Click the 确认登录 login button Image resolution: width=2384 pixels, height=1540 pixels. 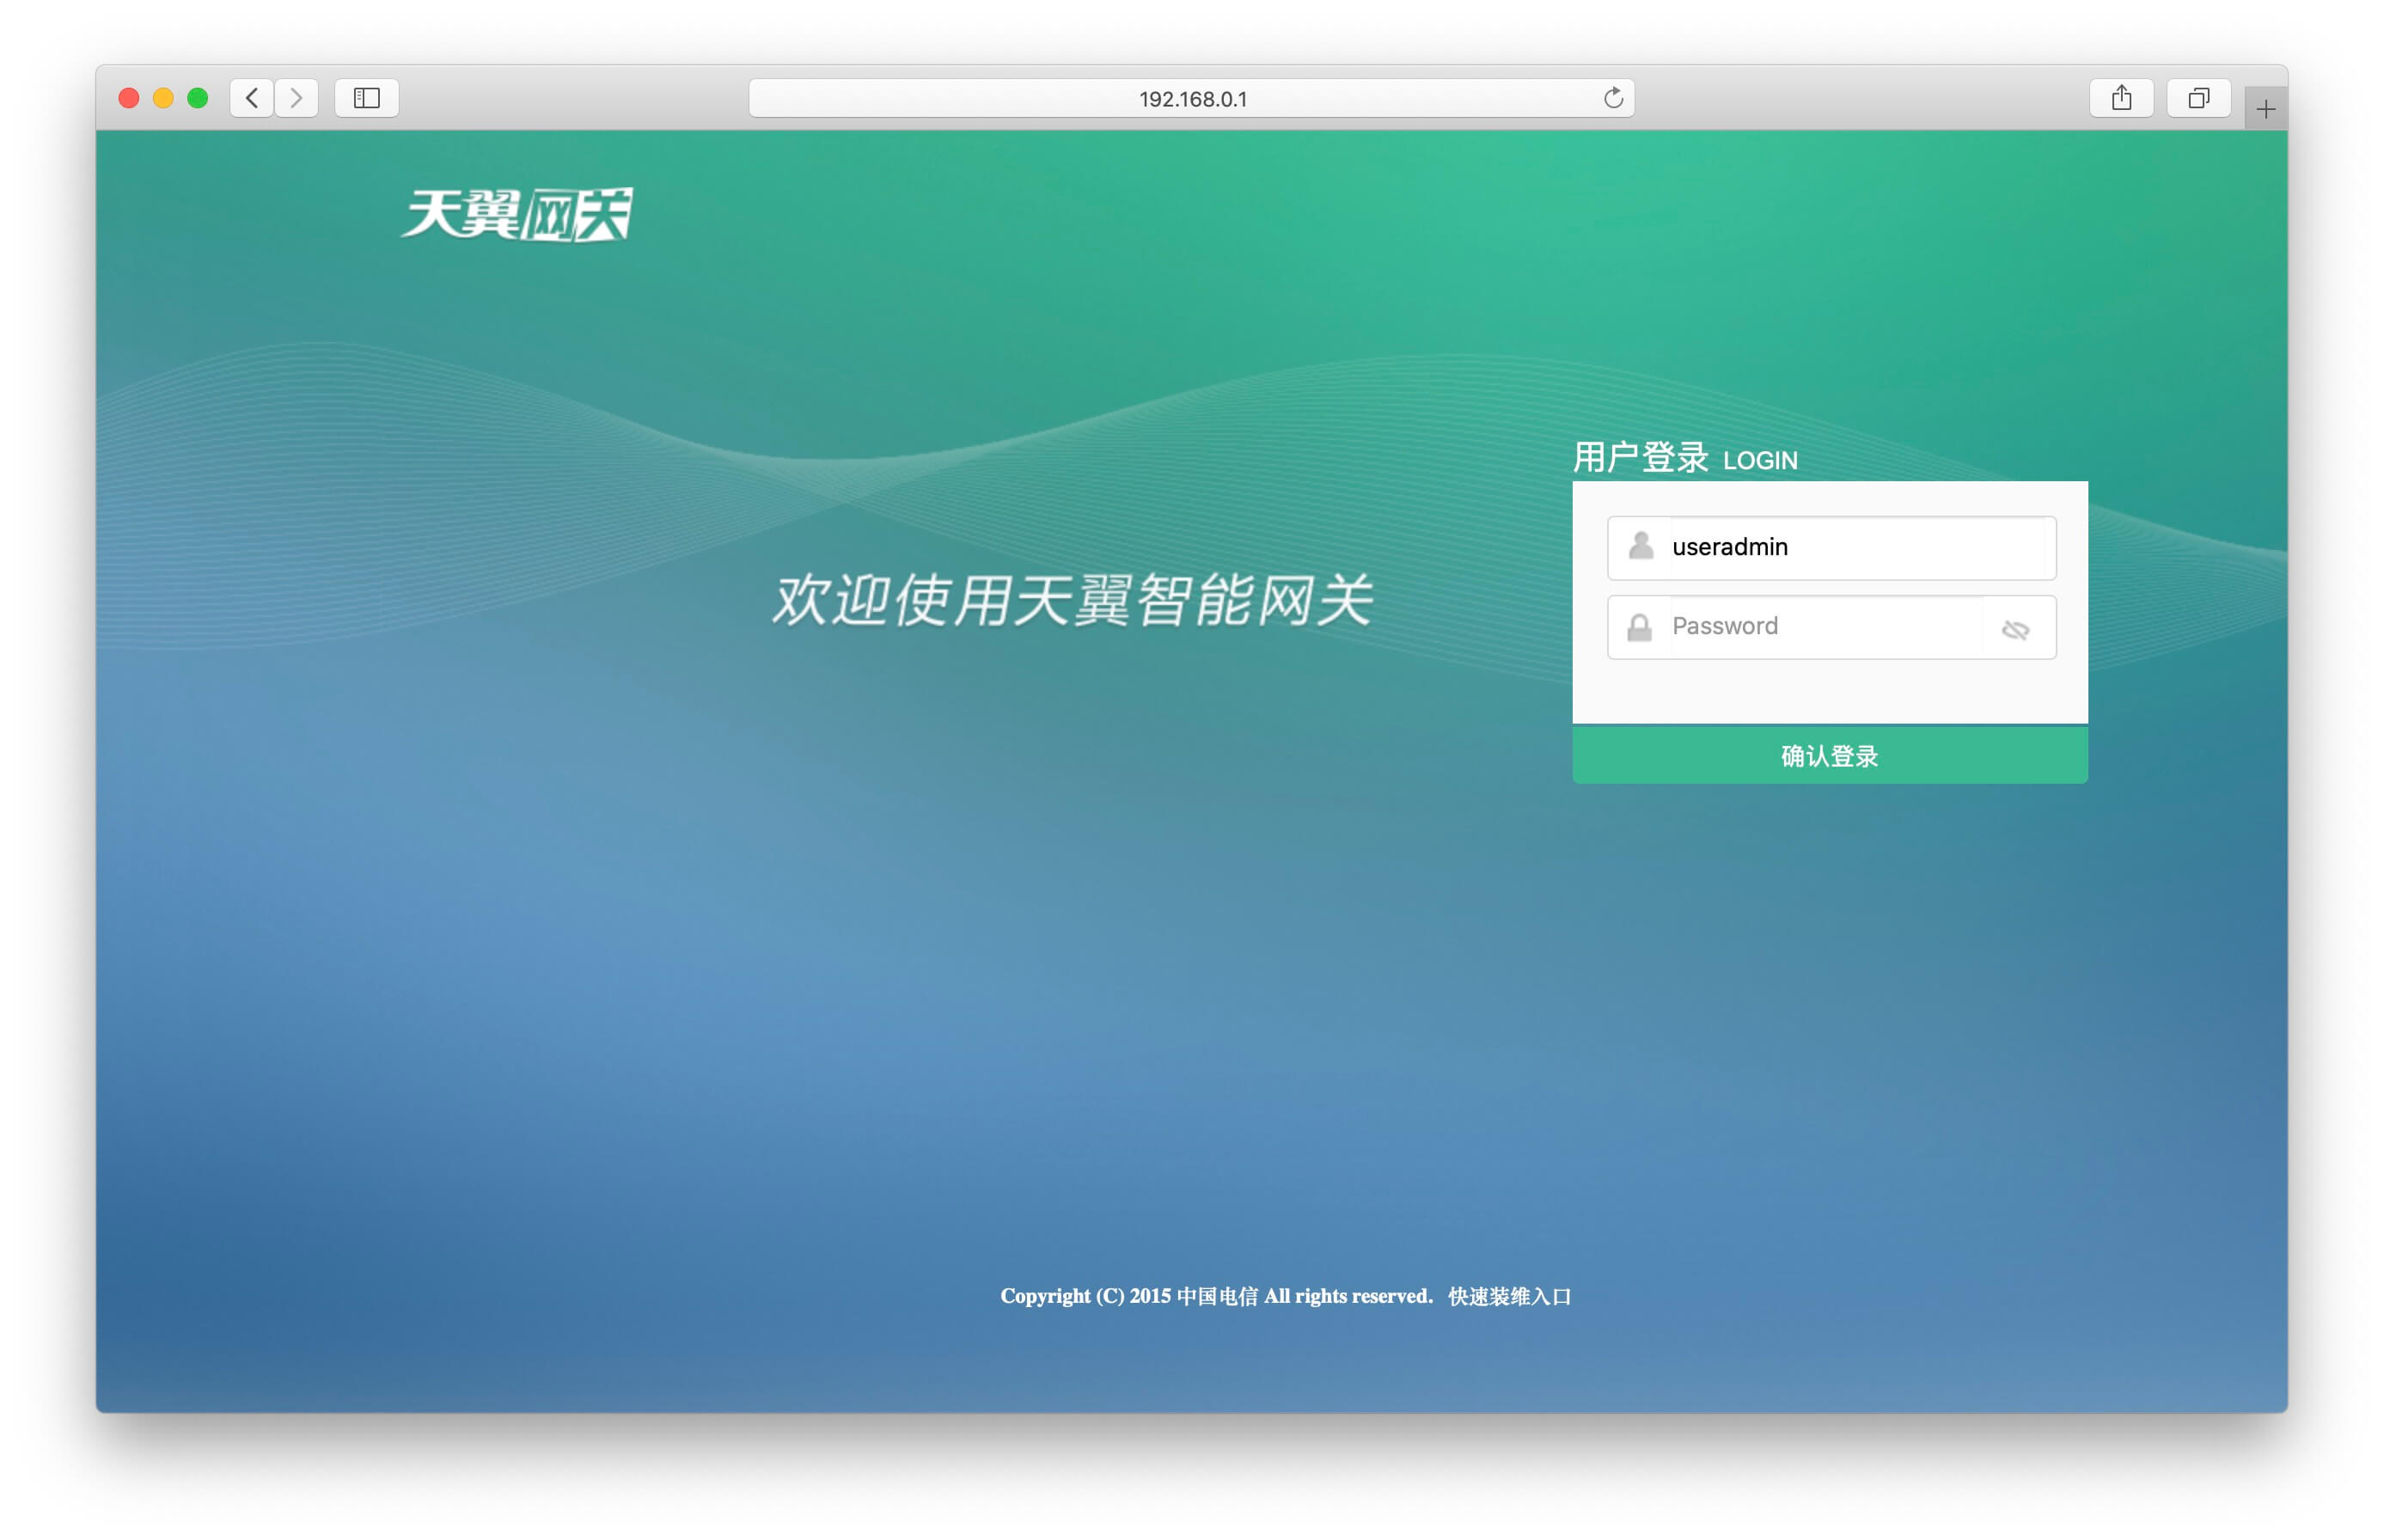coord(1829,755)
